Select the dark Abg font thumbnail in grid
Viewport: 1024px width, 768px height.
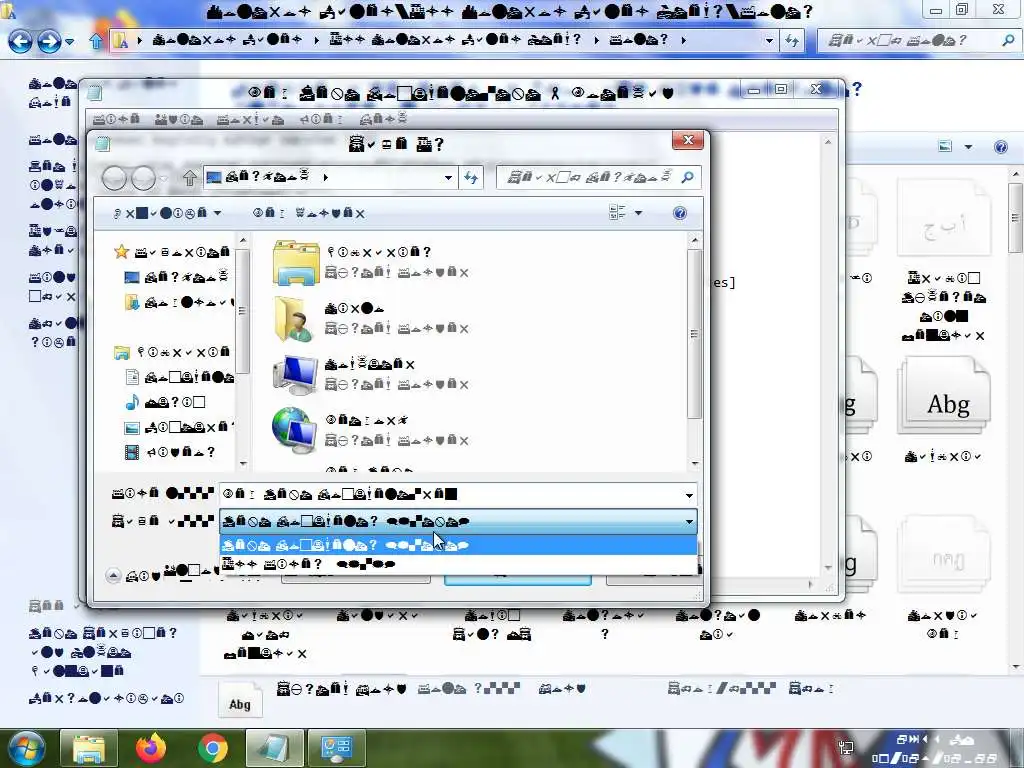[944, 396]
